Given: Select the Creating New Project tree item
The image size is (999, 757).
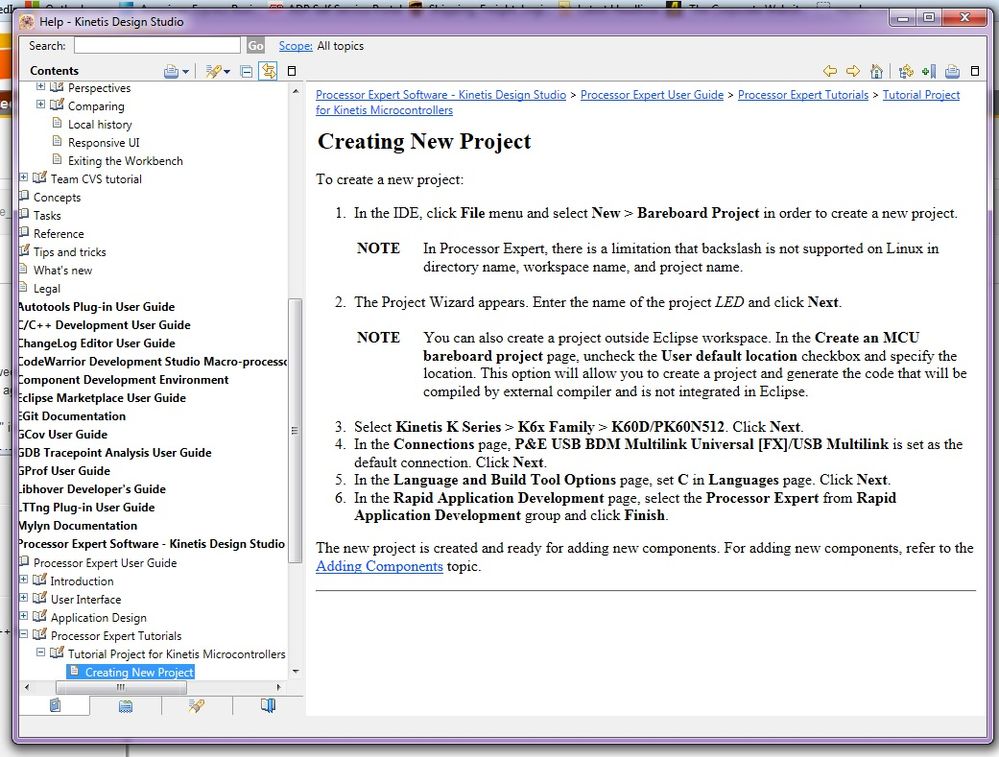Looking at the screenshot, I should pyautogui.click(x=139, y=672).
